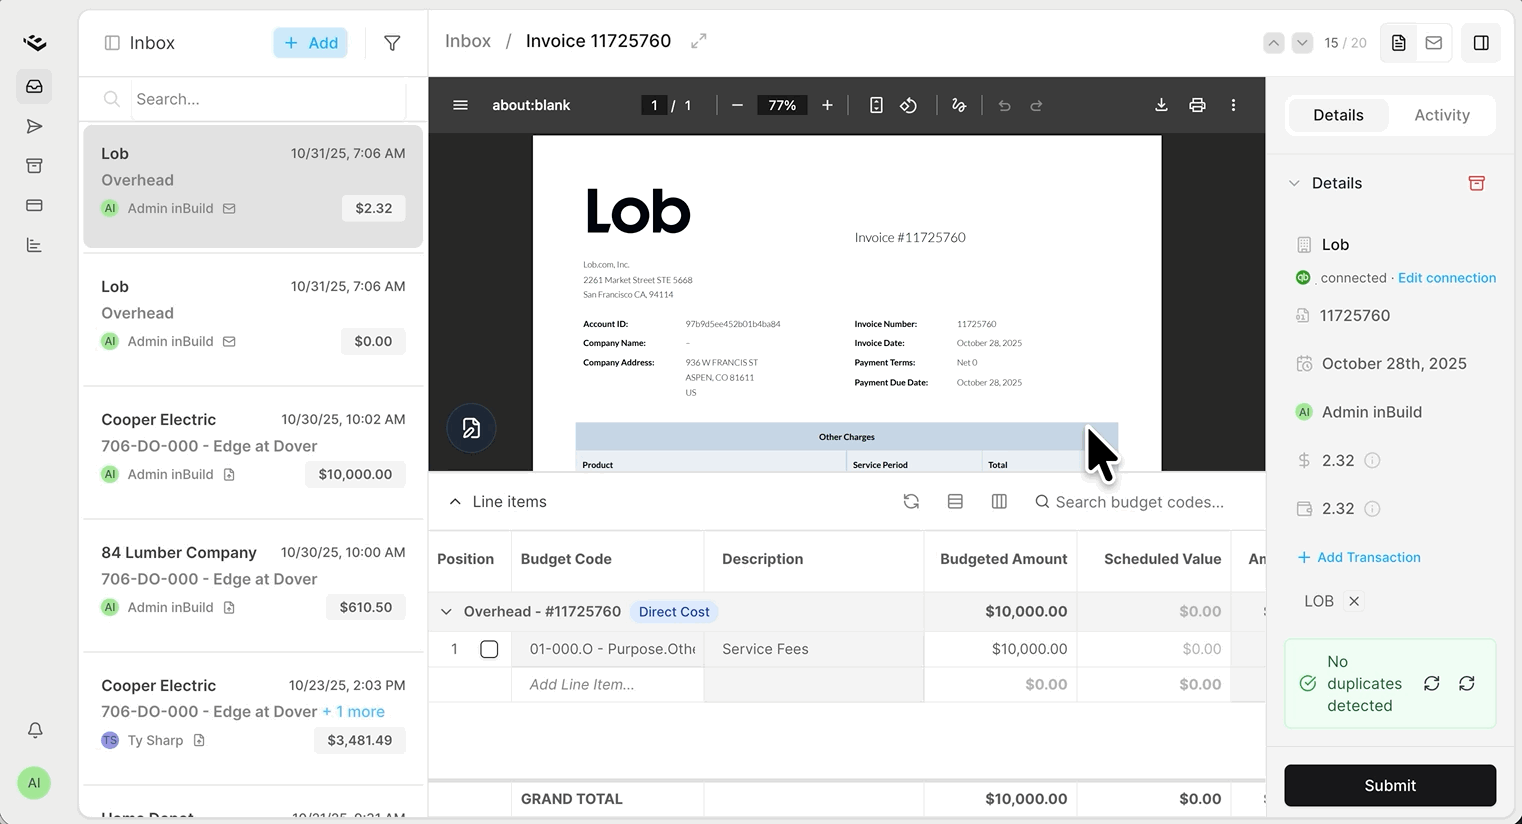Open the Inbox section in the sidebar
The height and width of the screenshot is (824, 1522).
click(34, 86)
